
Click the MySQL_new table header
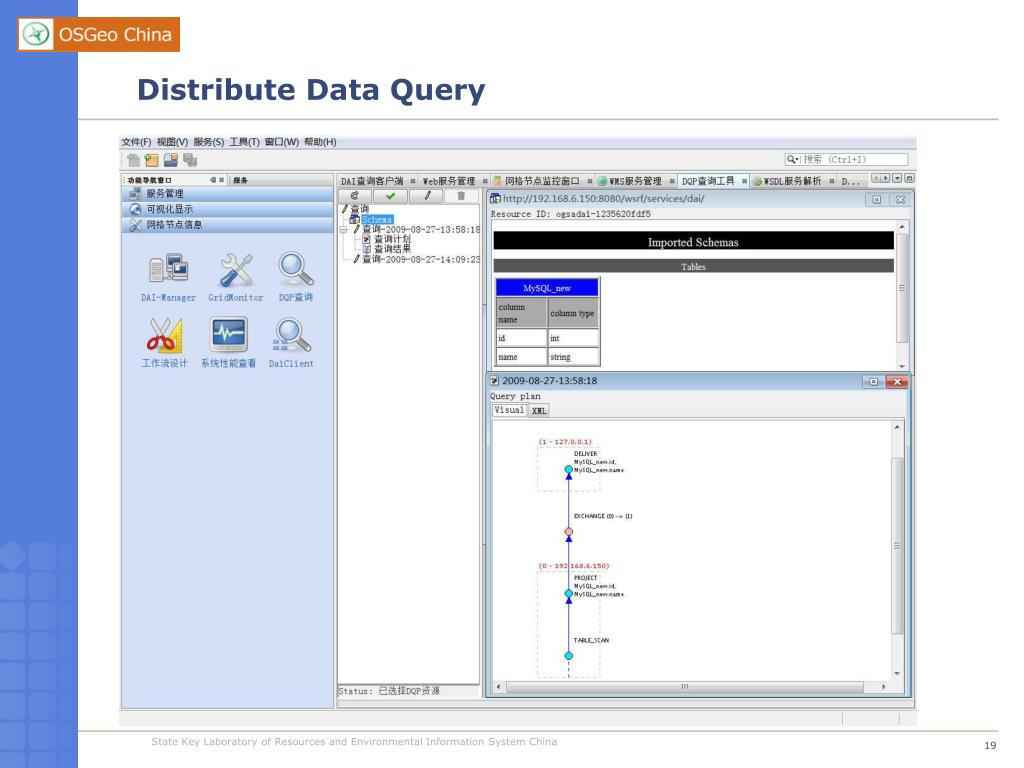click(x=547, y=288)
